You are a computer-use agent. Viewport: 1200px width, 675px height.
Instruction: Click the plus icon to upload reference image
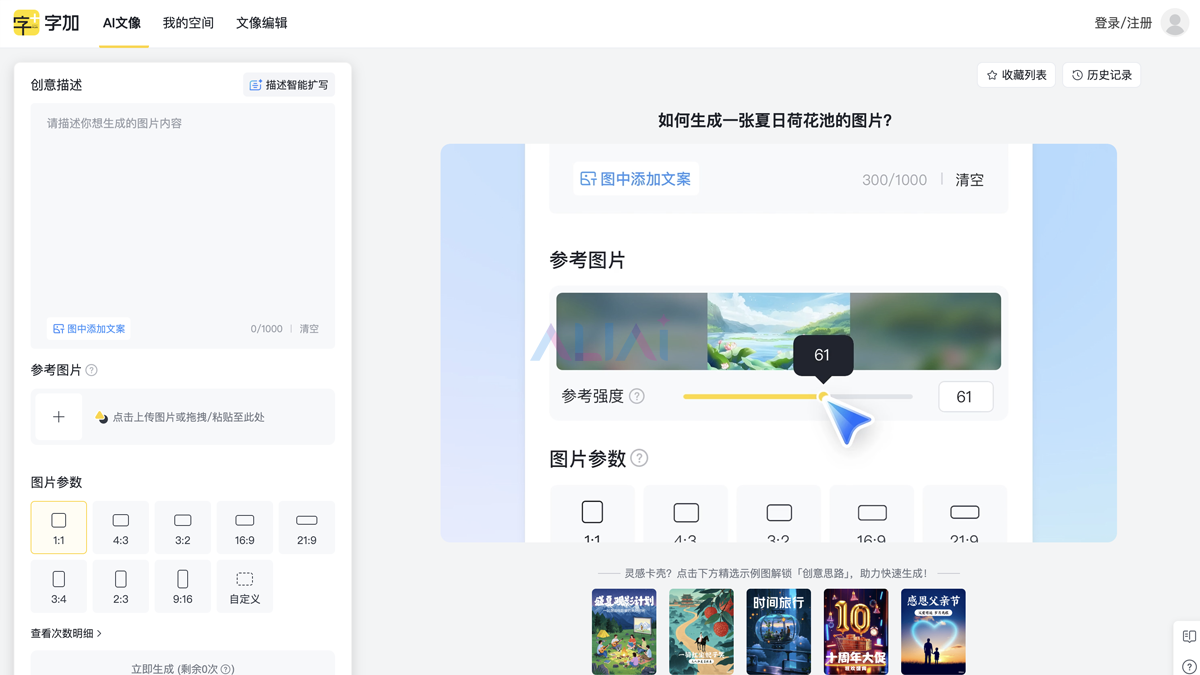59,417
